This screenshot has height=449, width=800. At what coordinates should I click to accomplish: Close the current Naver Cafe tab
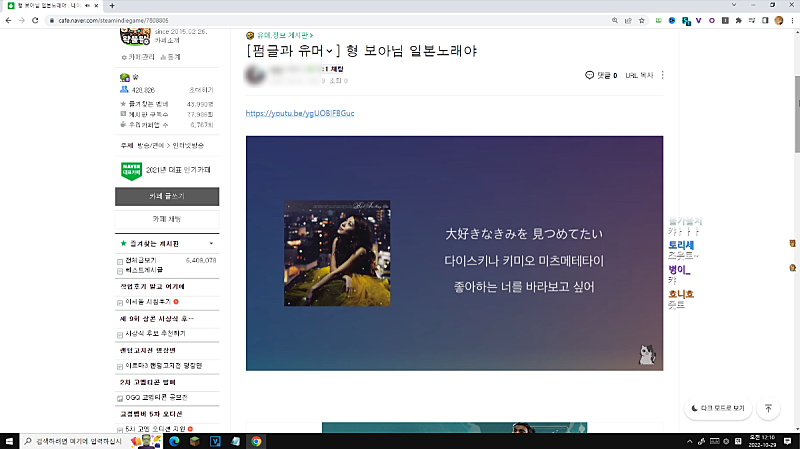pyautogui.click(x=96, y=6)
